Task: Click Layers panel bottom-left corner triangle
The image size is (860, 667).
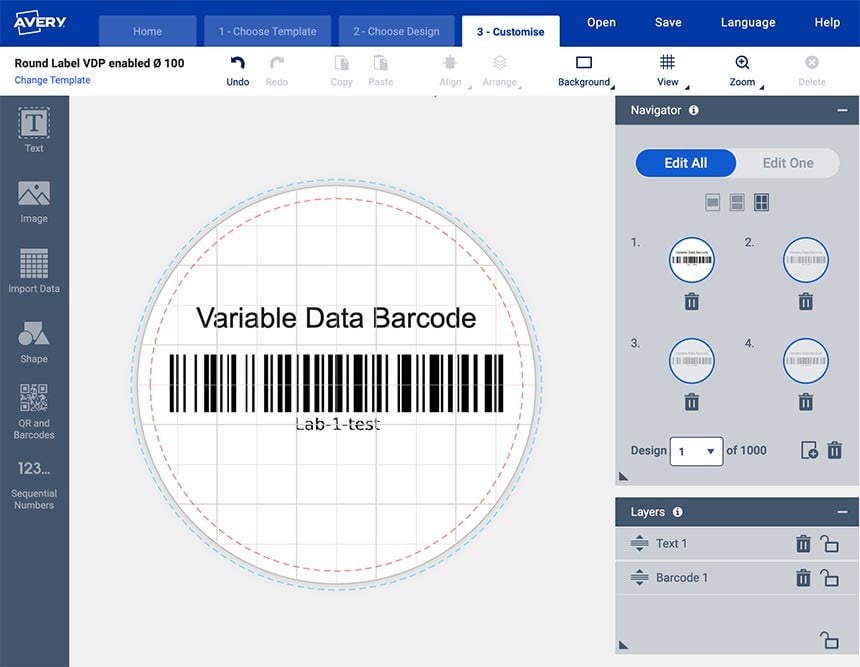Action: coord(623,645)
